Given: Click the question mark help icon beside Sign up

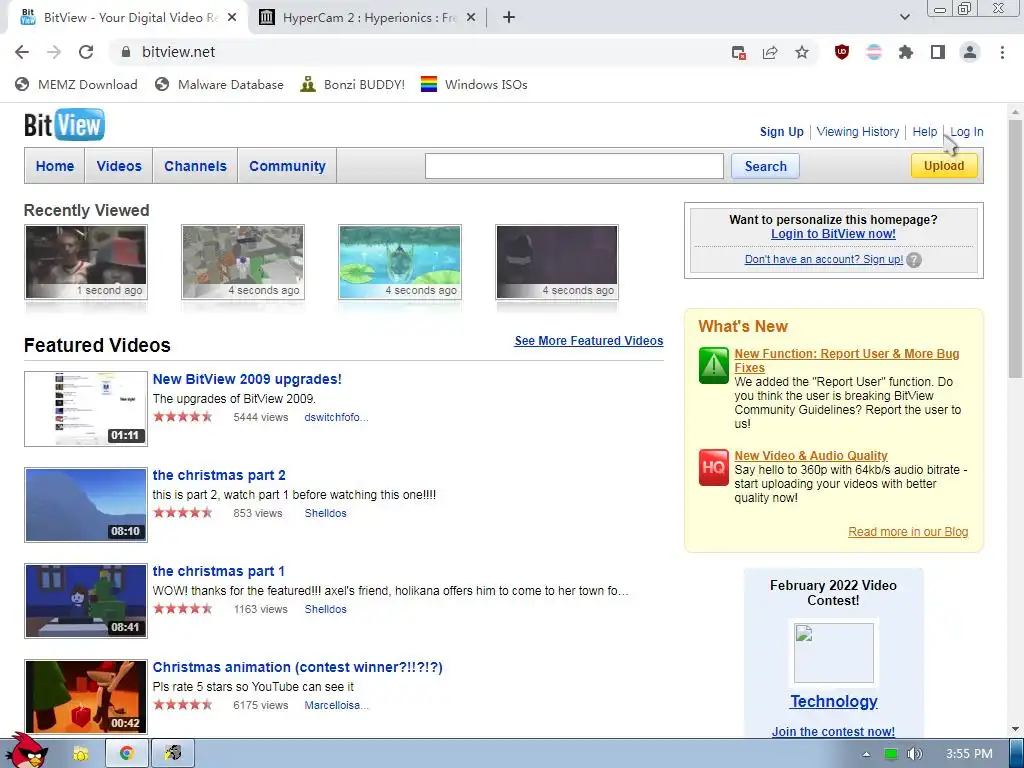Looking at the screenshot, I should point(914,260).
